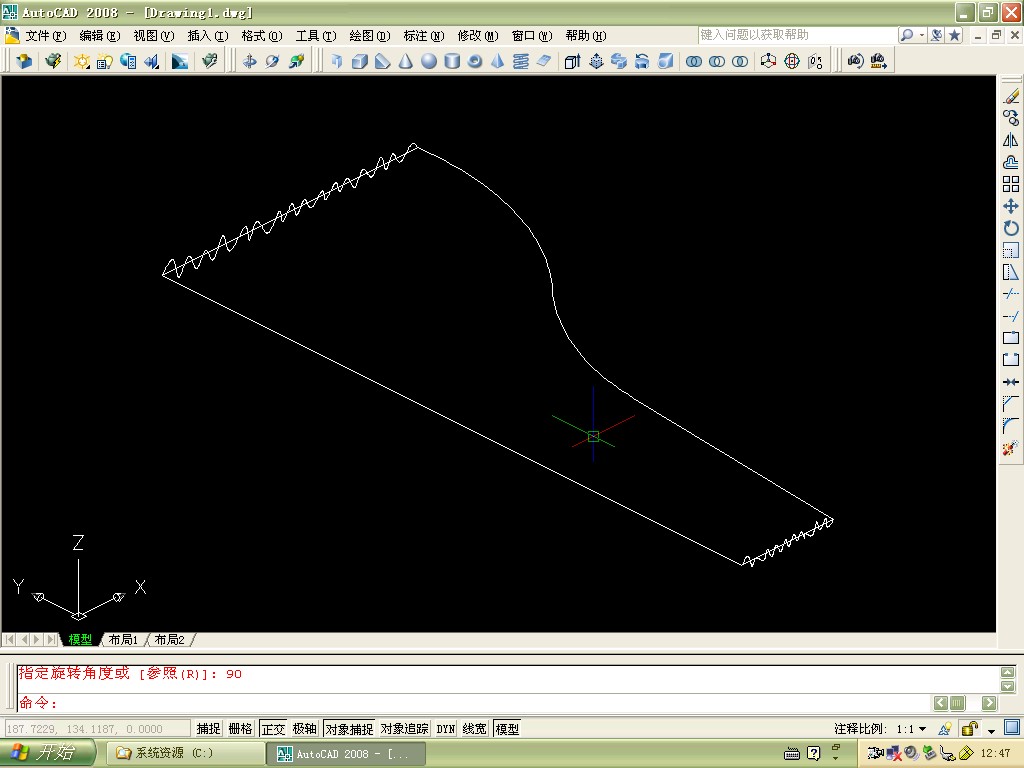Click the Union boolean icon
This screenshot has width=1024, height=768.
point(694,61)
